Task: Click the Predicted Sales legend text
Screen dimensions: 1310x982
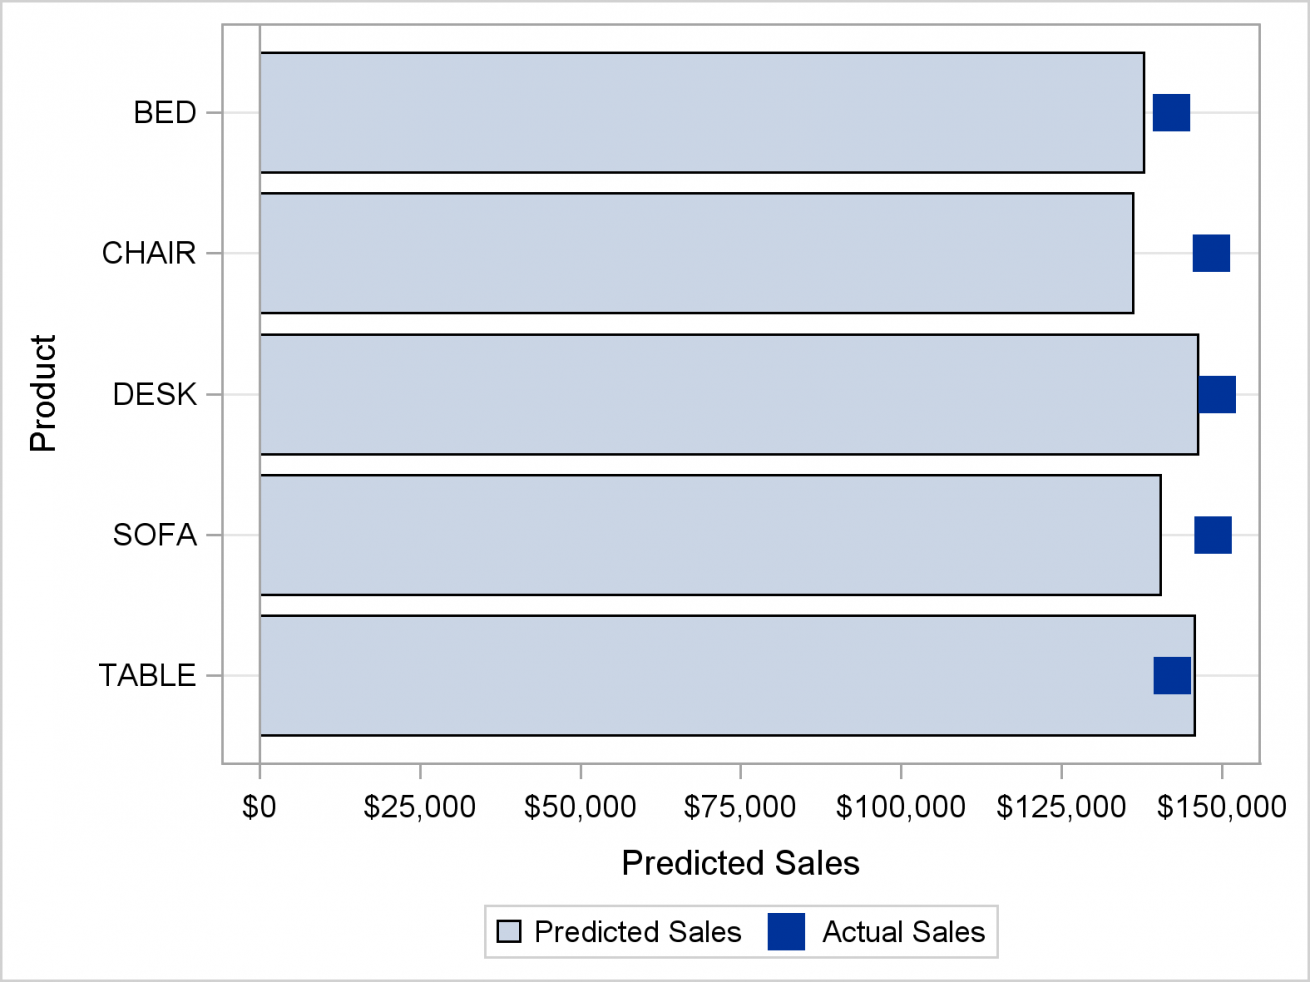Action: click(x=637, y=932)
